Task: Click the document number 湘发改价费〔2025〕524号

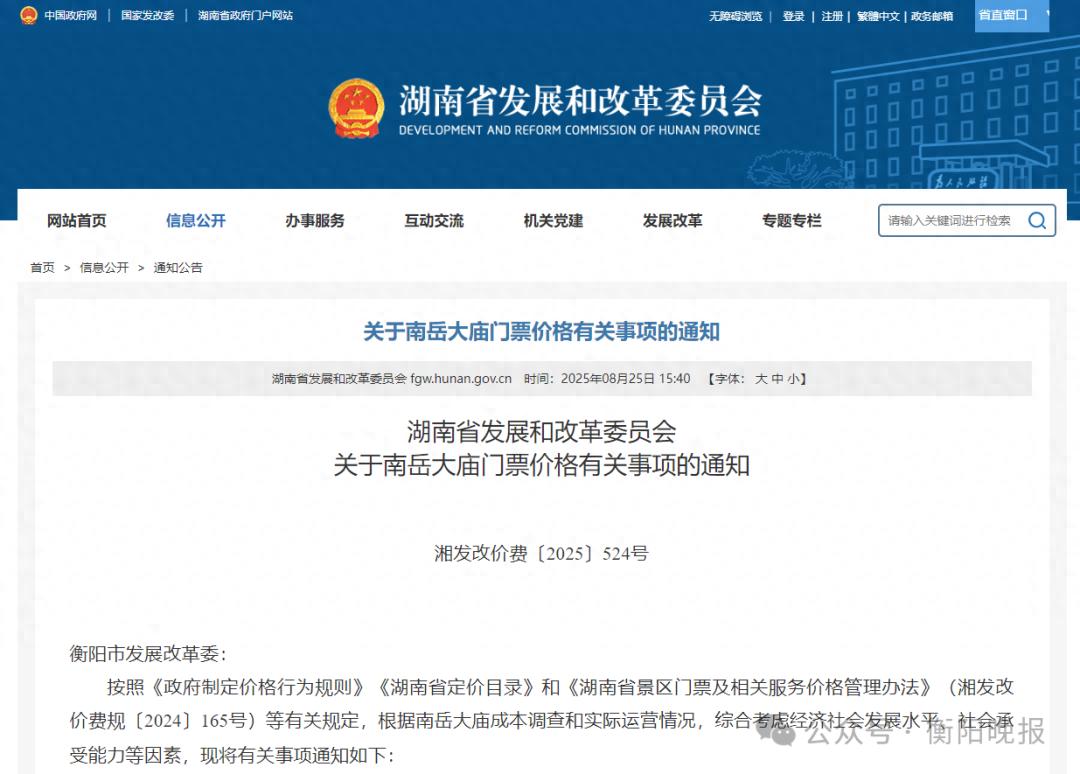Action: tap(541, 554)
